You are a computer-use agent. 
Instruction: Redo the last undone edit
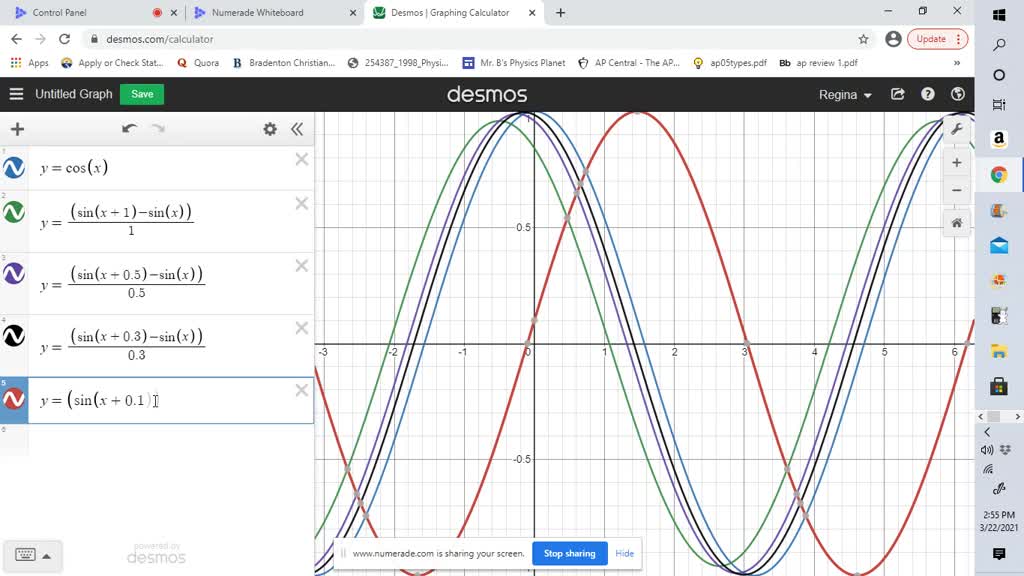click(x=158, y=129)
